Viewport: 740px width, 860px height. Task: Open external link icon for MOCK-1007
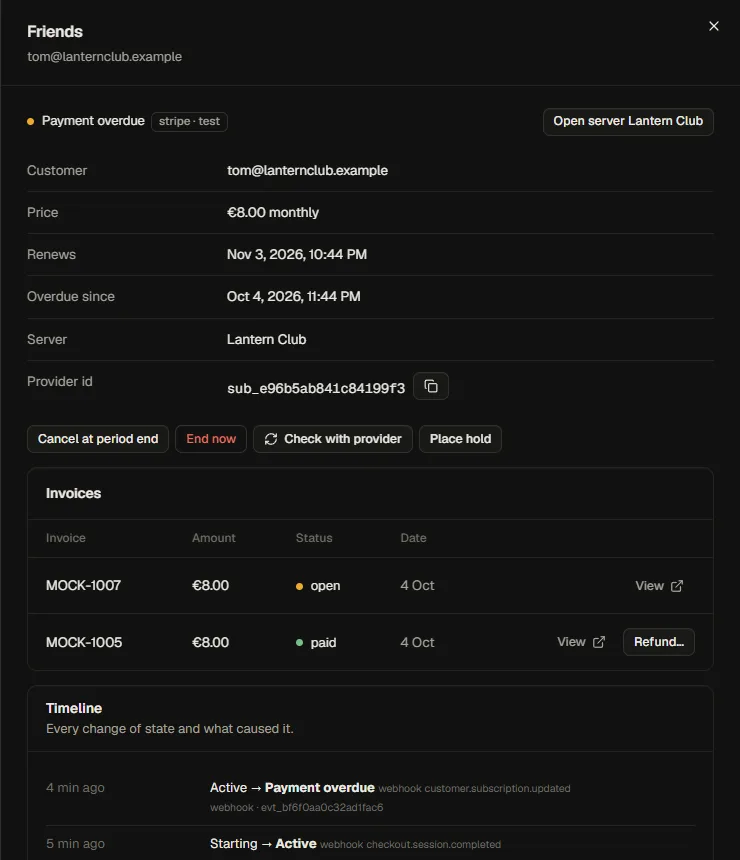tap(677, 586)
